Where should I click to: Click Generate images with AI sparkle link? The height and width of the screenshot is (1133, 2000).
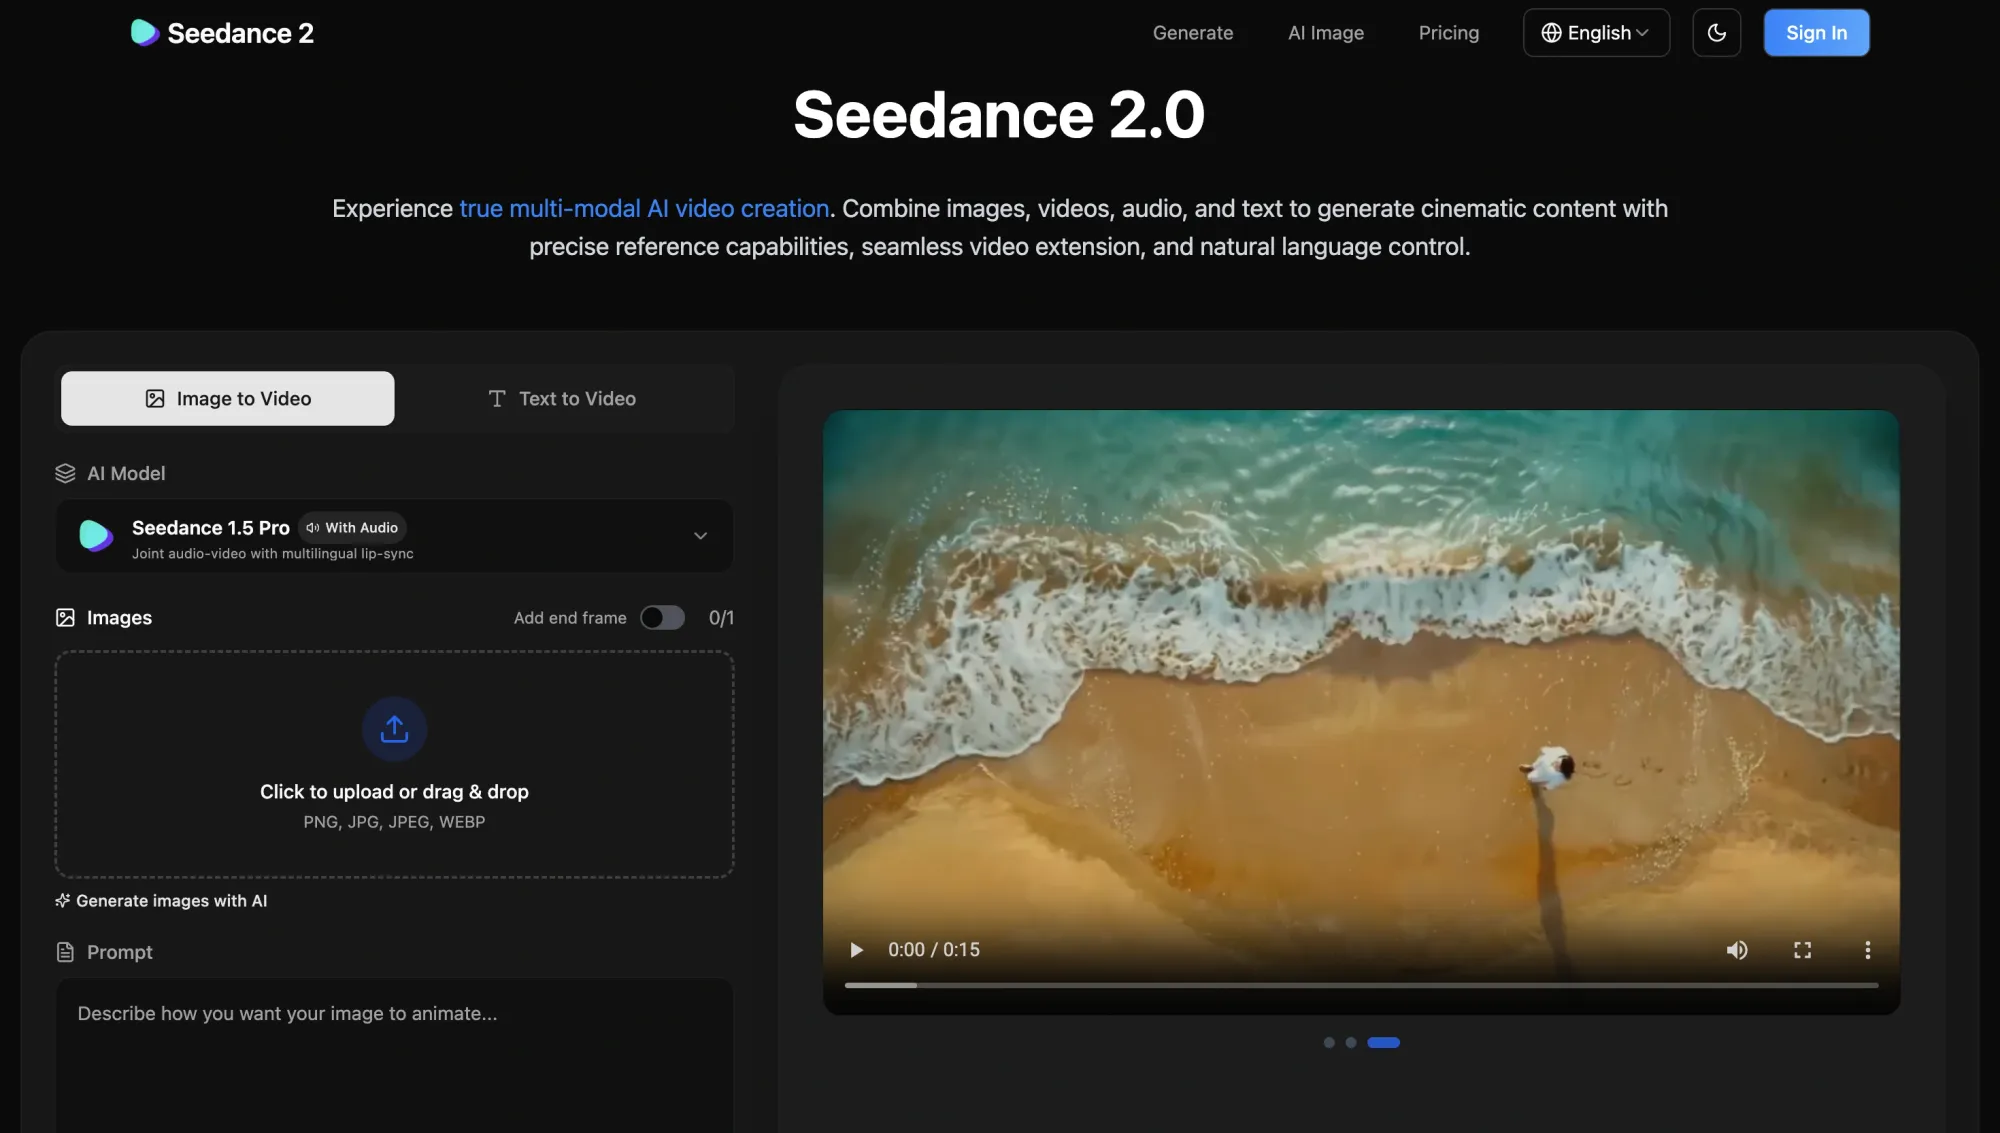point(162,901)
